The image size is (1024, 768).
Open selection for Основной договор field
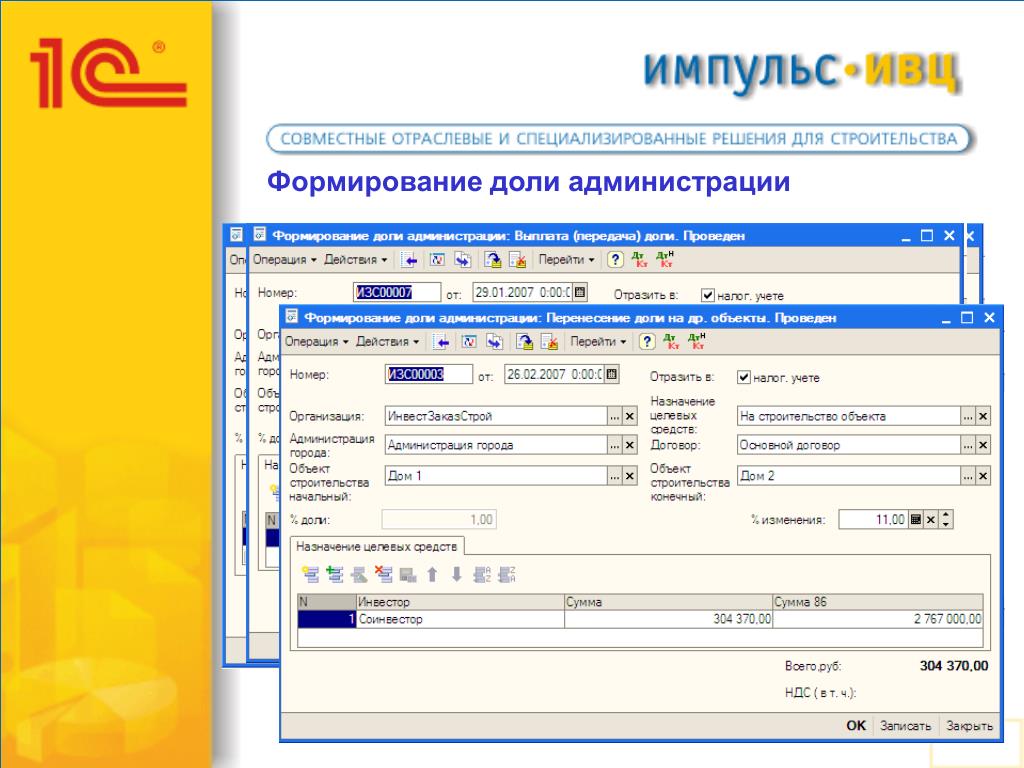pyautogui.click(x=968, y=445)
